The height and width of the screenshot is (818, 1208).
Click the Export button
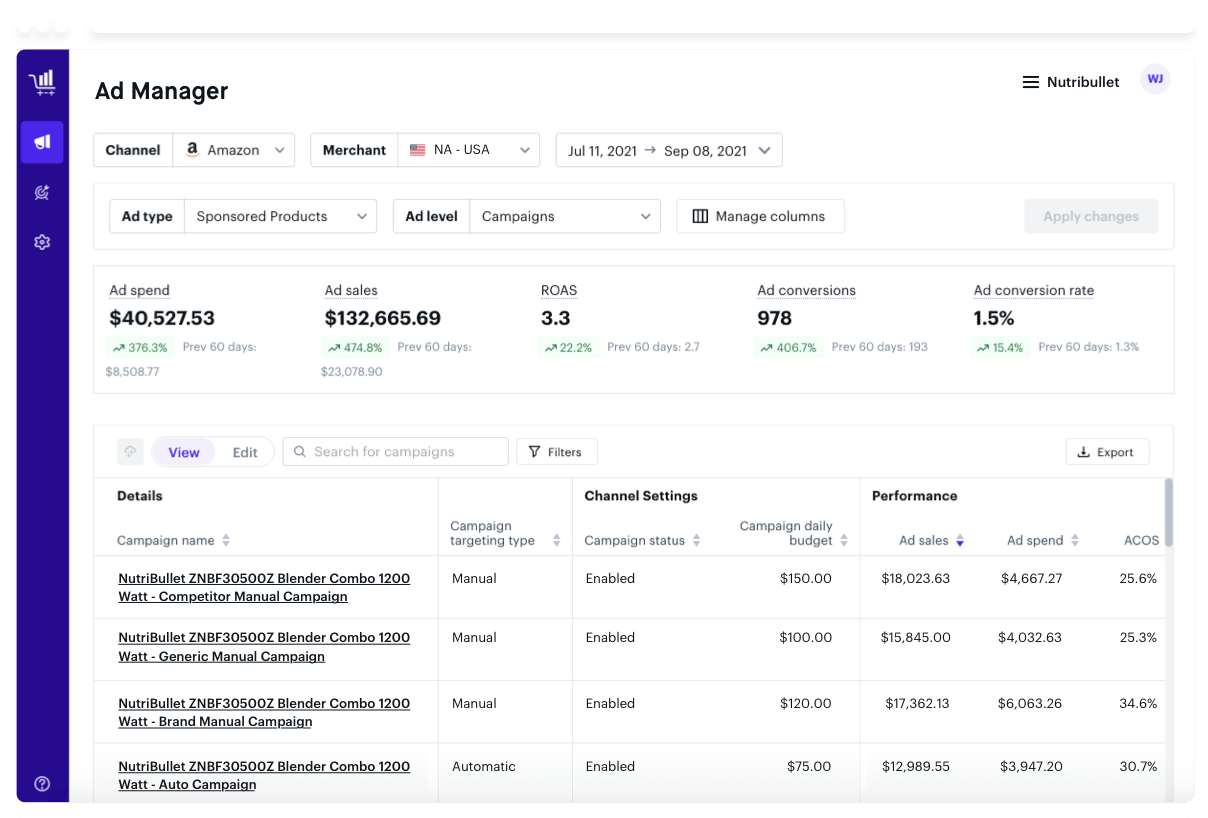(1107, 452)
